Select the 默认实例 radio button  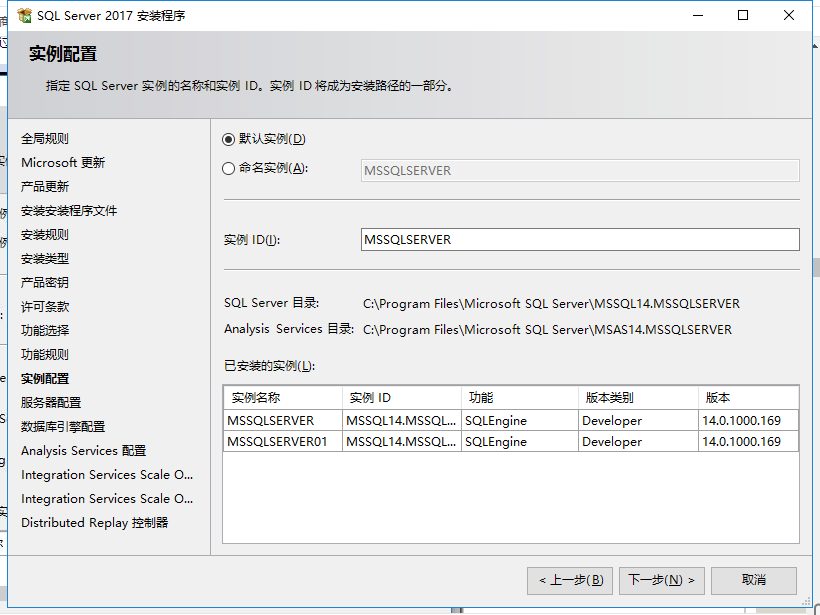[x=229, y=140]
